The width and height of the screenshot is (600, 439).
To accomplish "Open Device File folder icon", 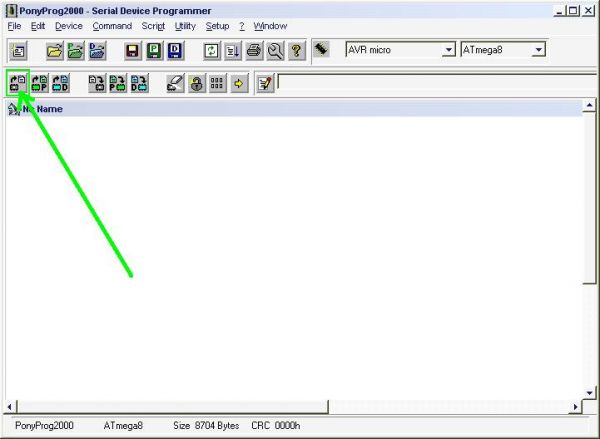I will [54, 50].
